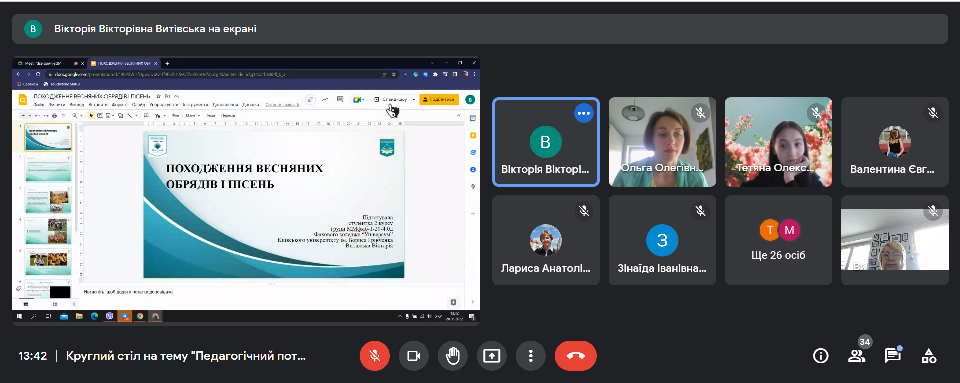Show the participants list with 34 badge
The width and height of the screenshot is (960, 383).
tap(857, 355)
